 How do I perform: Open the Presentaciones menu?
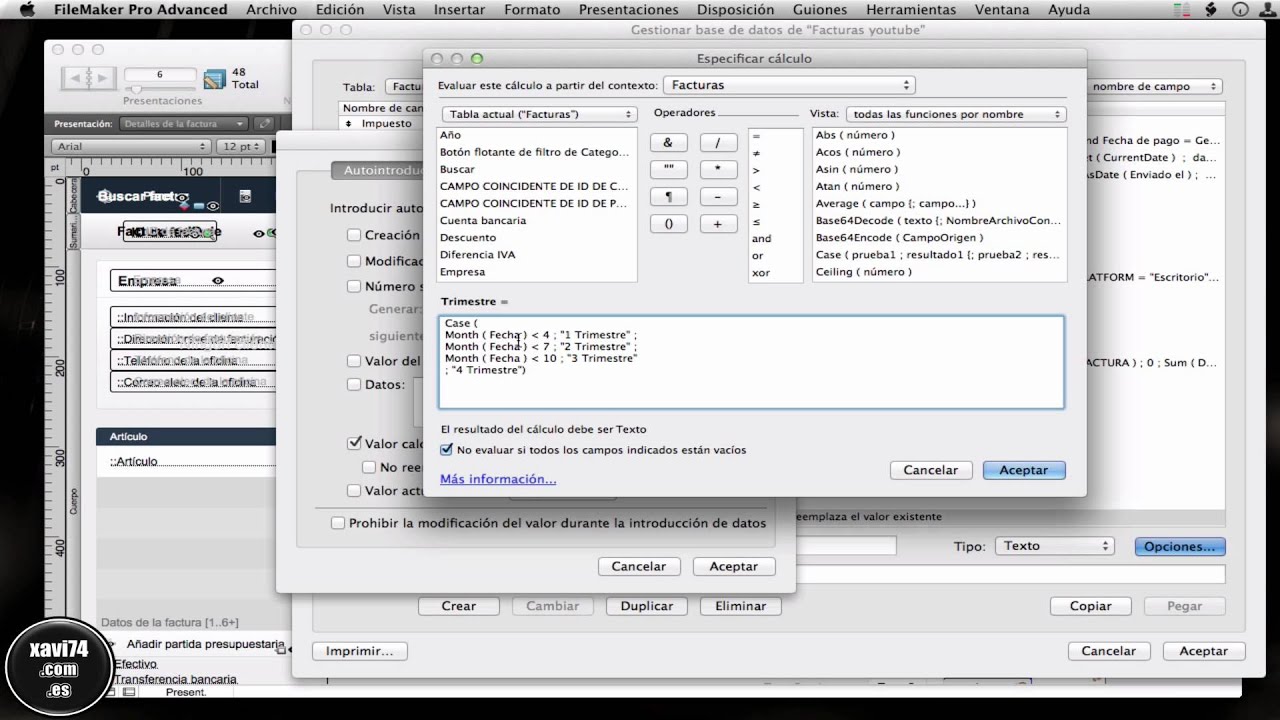point(629,10)
